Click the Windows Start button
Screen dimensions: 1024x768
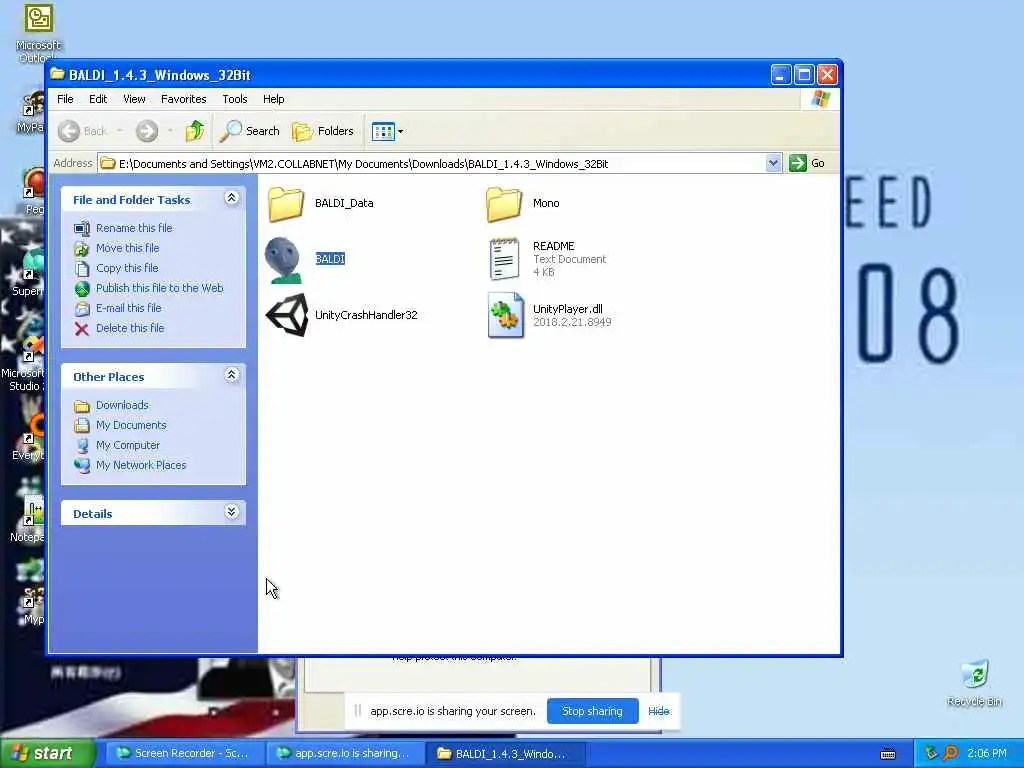[x=47, y=754]
